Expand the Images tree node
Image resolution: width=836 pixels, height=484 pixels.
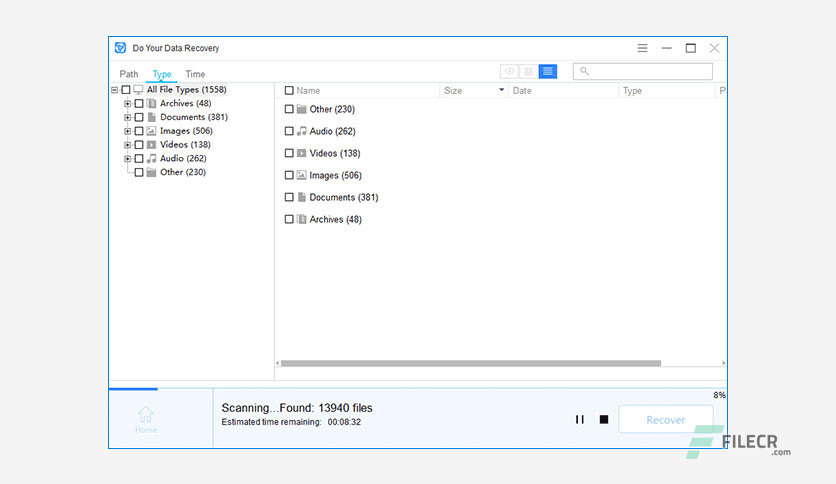tap(127, 131)
